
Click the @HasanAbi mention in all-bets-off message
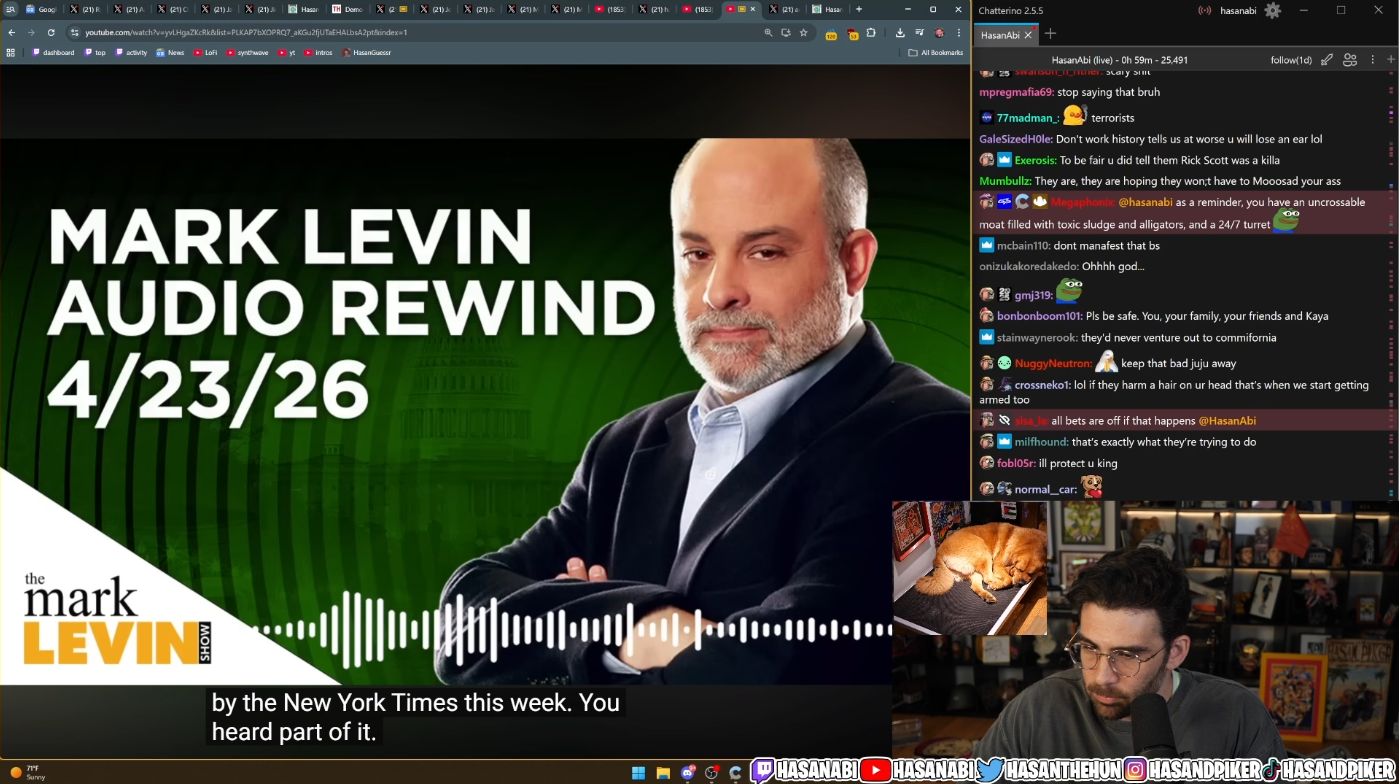point(1227,421)
